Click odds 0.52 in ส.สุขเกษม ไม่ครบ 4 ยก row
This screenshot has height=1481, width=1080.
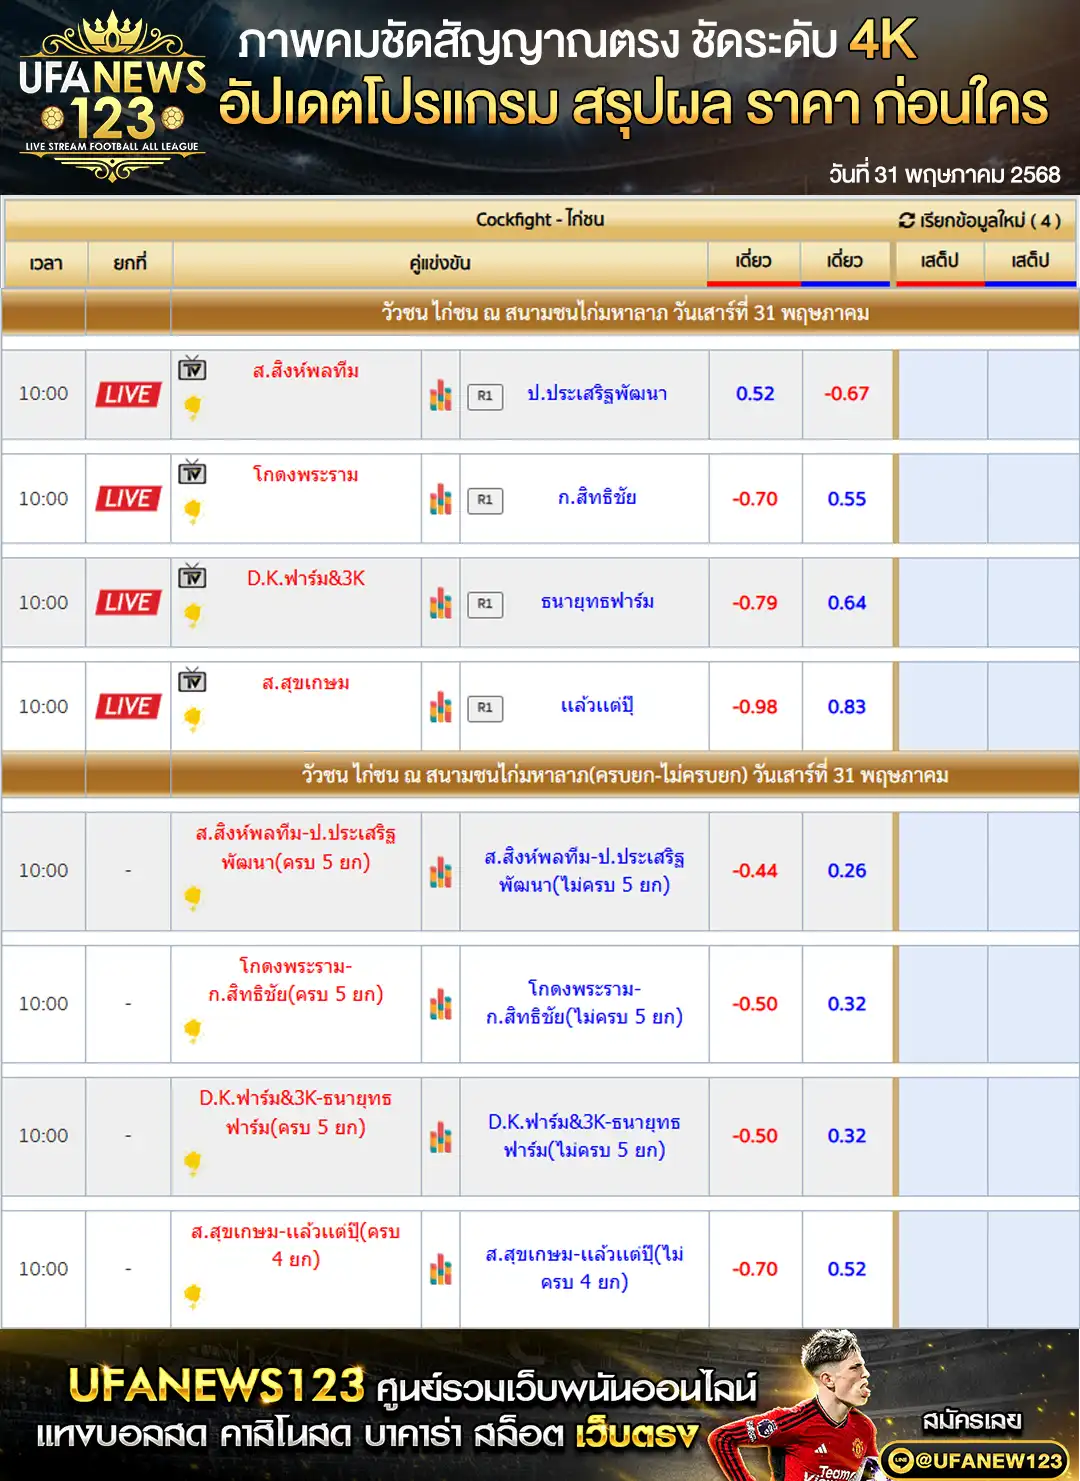pos(846,1269)
